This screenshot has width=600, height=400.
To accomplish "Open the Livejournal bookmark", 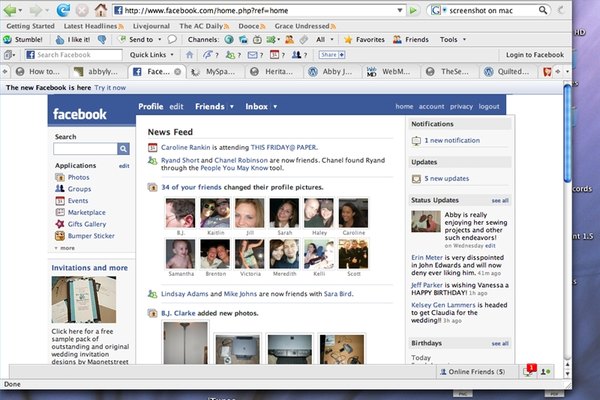I will click(151, 26).
